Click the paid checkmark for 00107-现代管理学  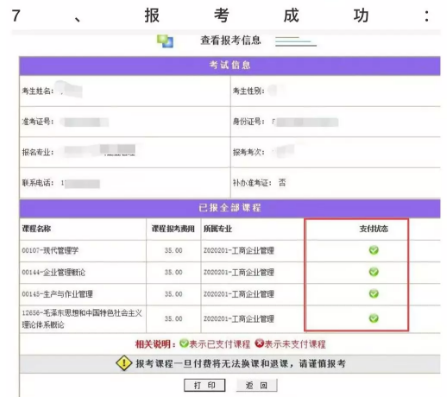(x=374, y=250)
